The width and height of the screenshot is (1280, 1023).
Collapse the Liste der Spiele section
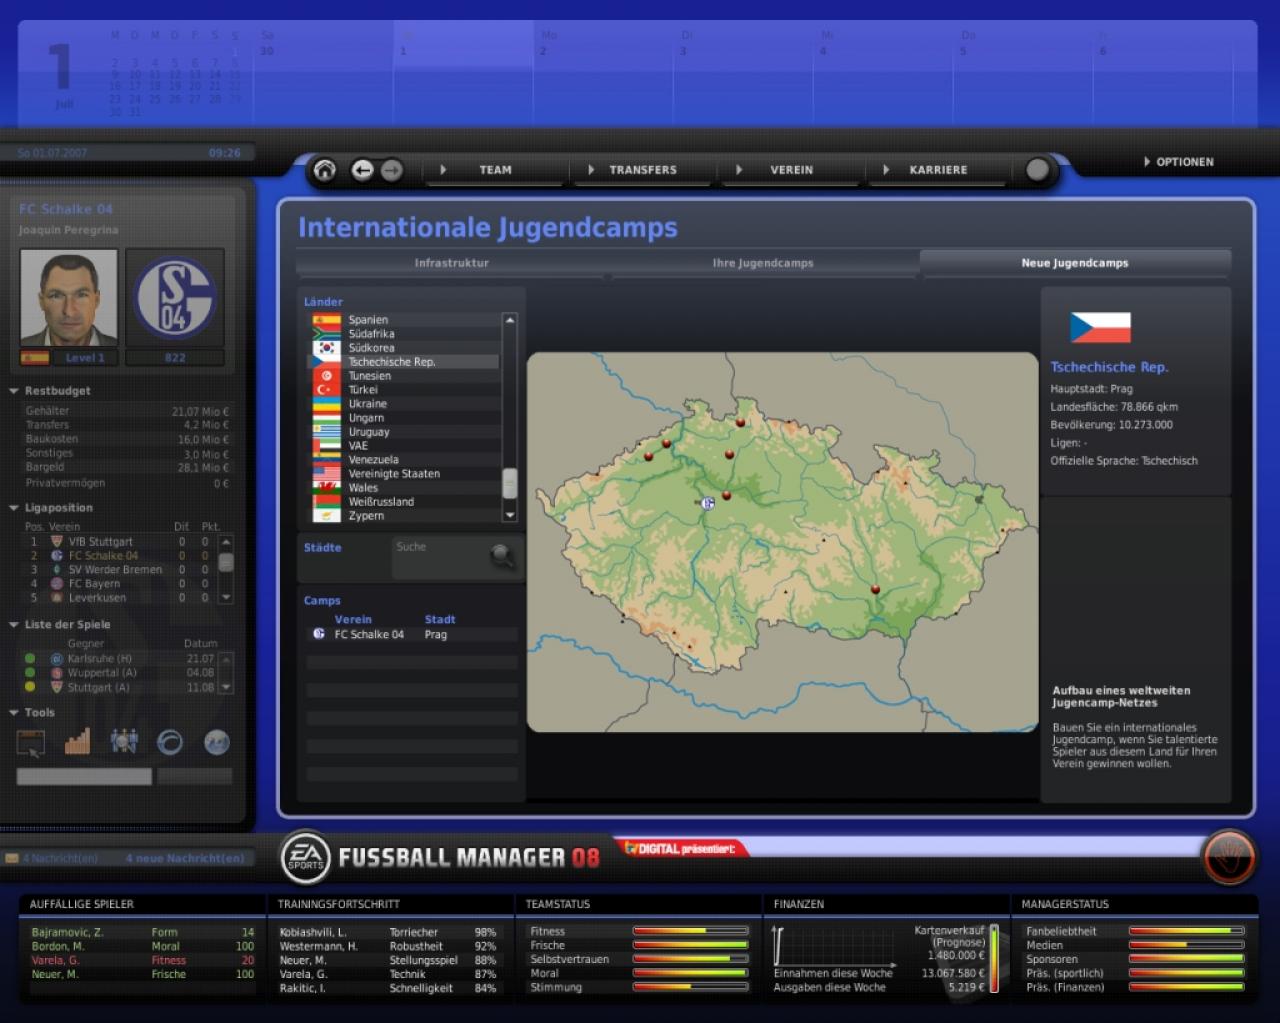(x=14, y=625)
